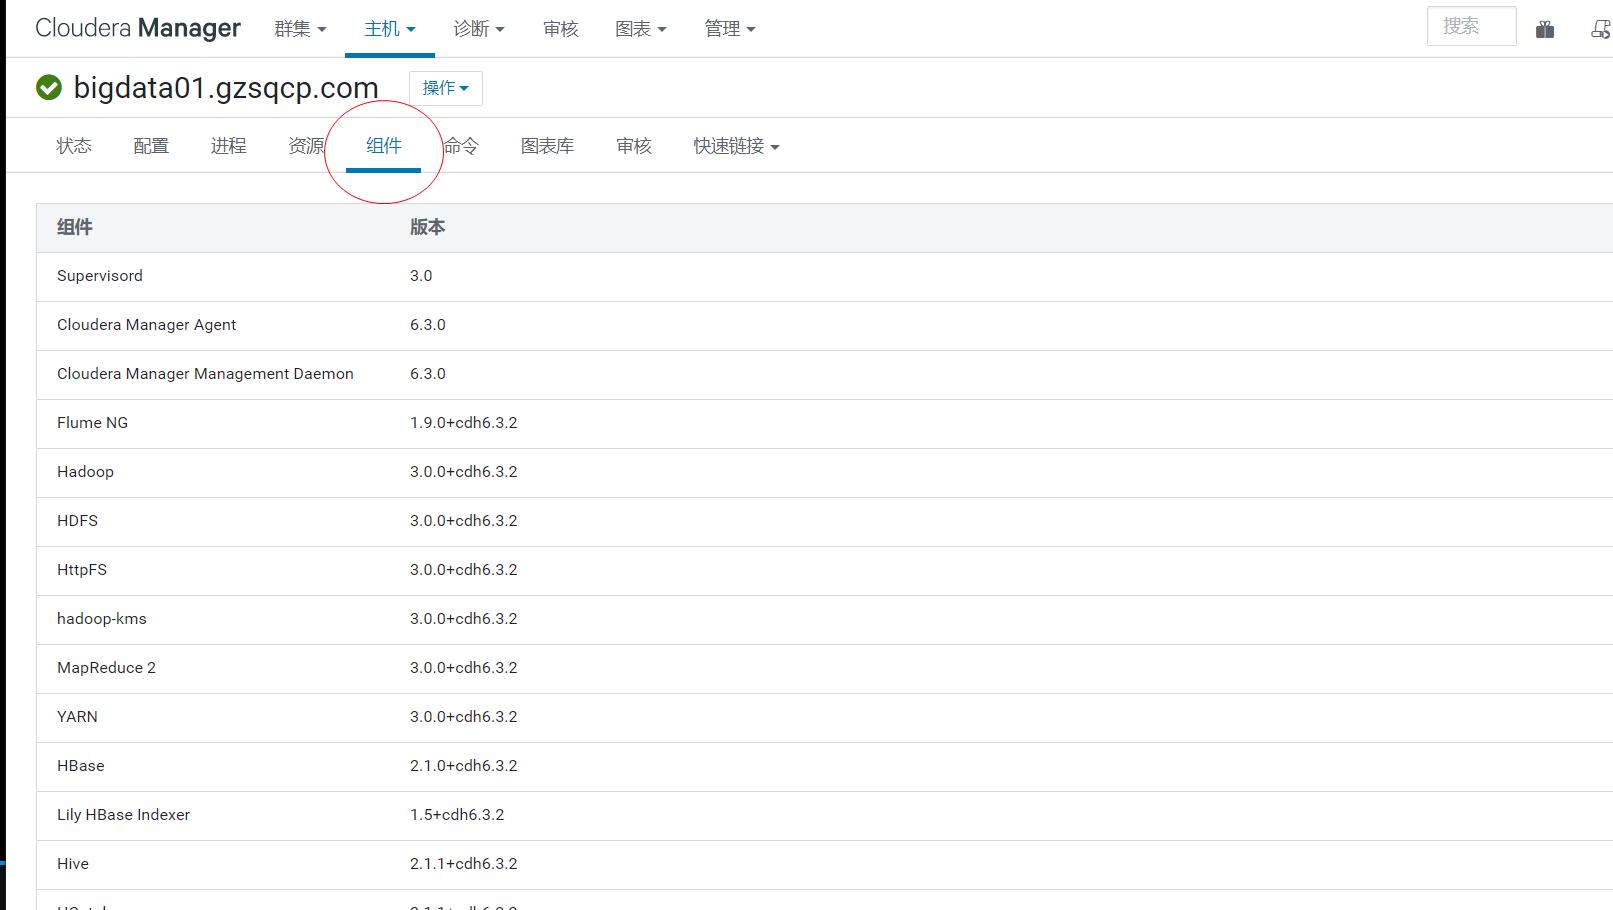Image resolution: width=1613 pixels, height=910 pixels.
Task: Switch to the 图表库 tab
Action: (x=547, y=146)
